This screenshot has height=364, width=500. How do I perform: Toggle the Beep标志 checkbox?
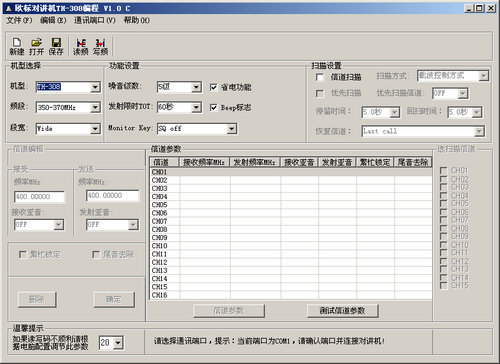(x=213, y=108)
